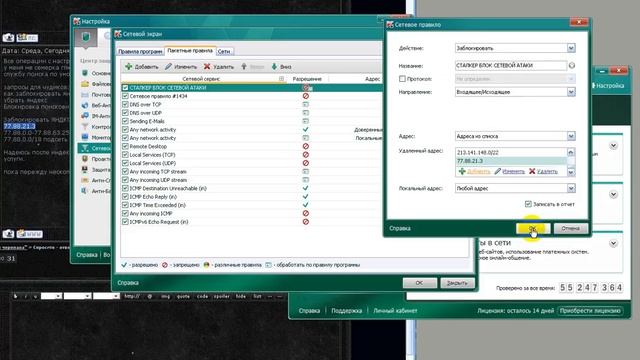The height and width of the screenshot is (360, 640).
Task: Open IM-Антивирус icon in settings sidebar
Action: point(85,116)
